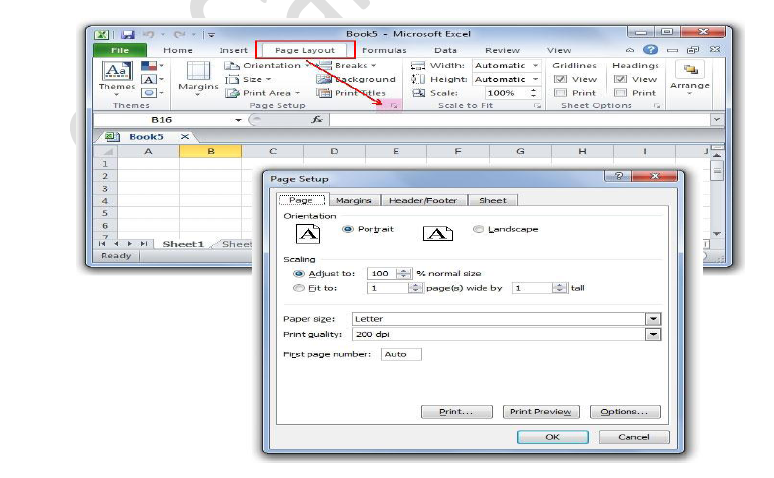This screenshot has height=478, width=774.
Task: Open the Themes gallery icon
Action: pyautogui.click(x=117, y=74)
